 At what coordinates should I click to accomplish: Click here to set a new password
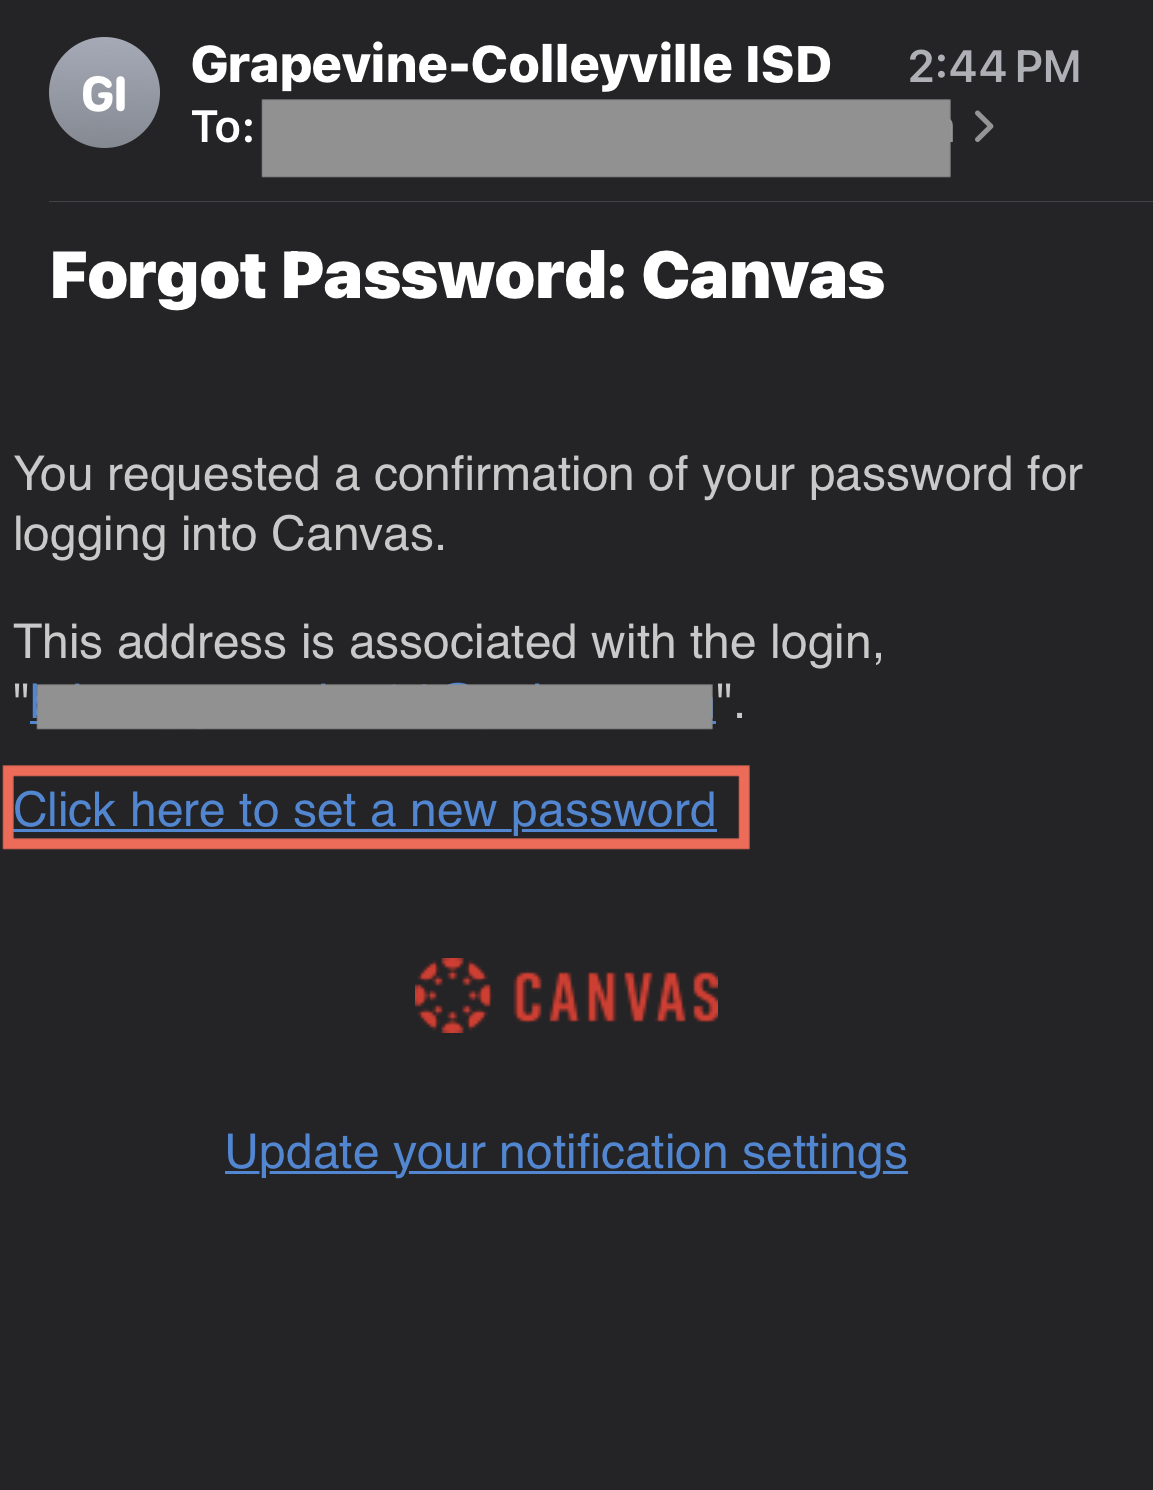(x=364, y=810)
